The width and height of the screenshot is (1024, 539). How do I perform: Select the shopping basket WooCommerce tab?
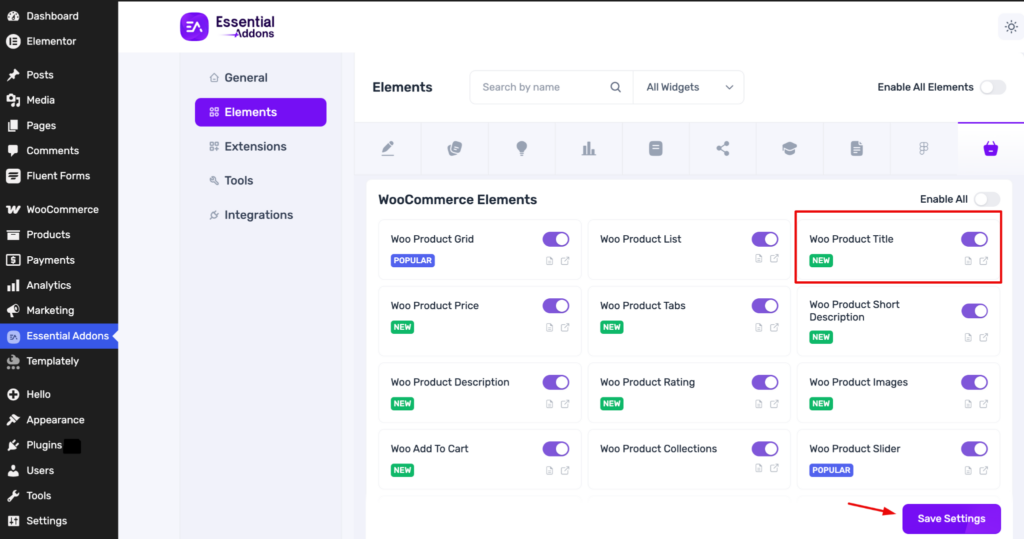(991, 148)
